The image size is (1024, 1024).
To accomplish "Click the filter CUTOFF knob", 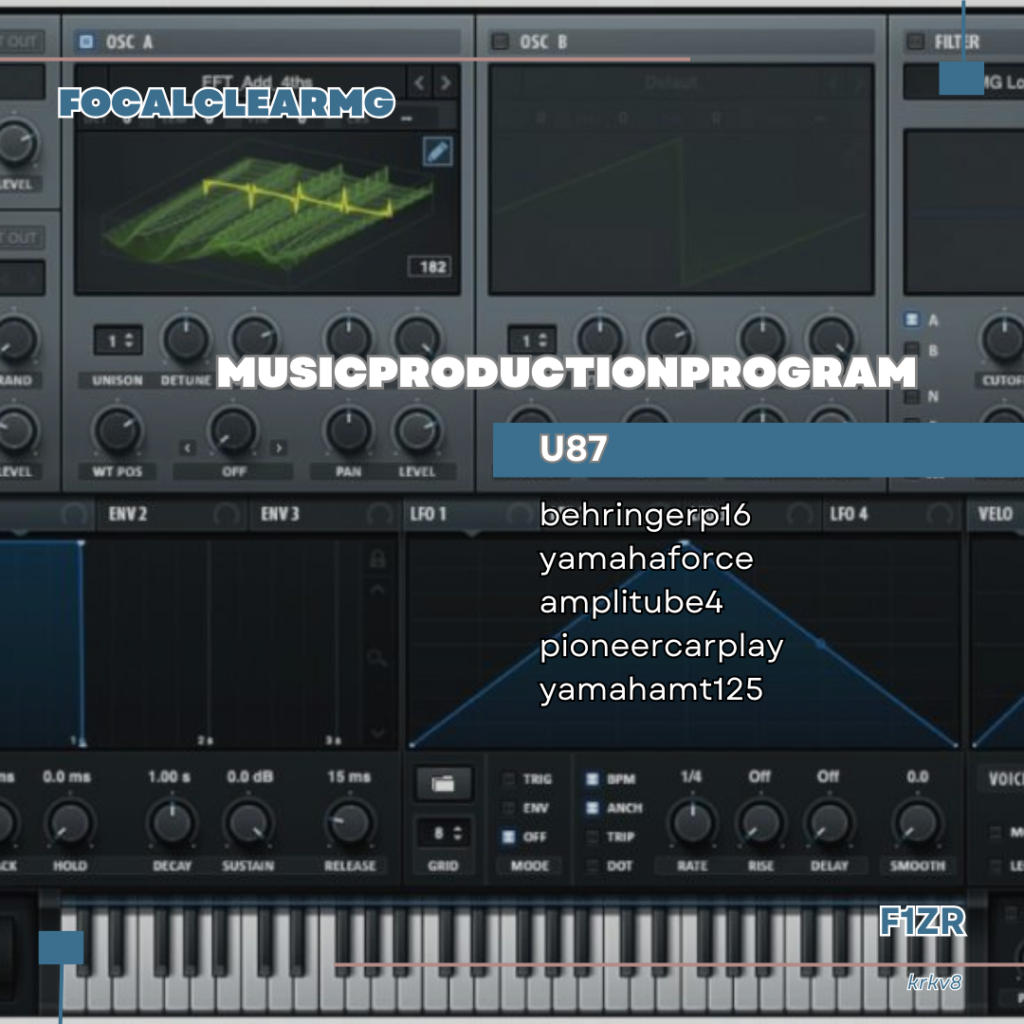I will click(1004, 340).
